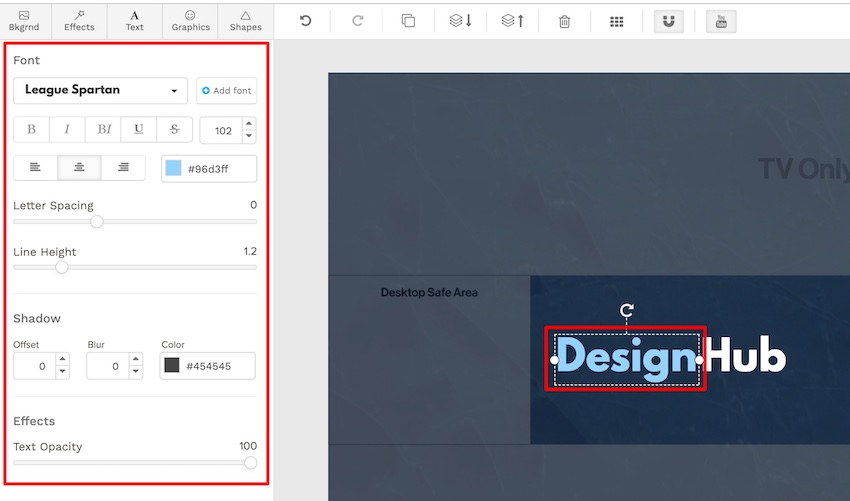Image resolution: width=850 pixels, height=501 pixels.
Task: Toggle the YouTube preview button
Action: pos(721,22)
